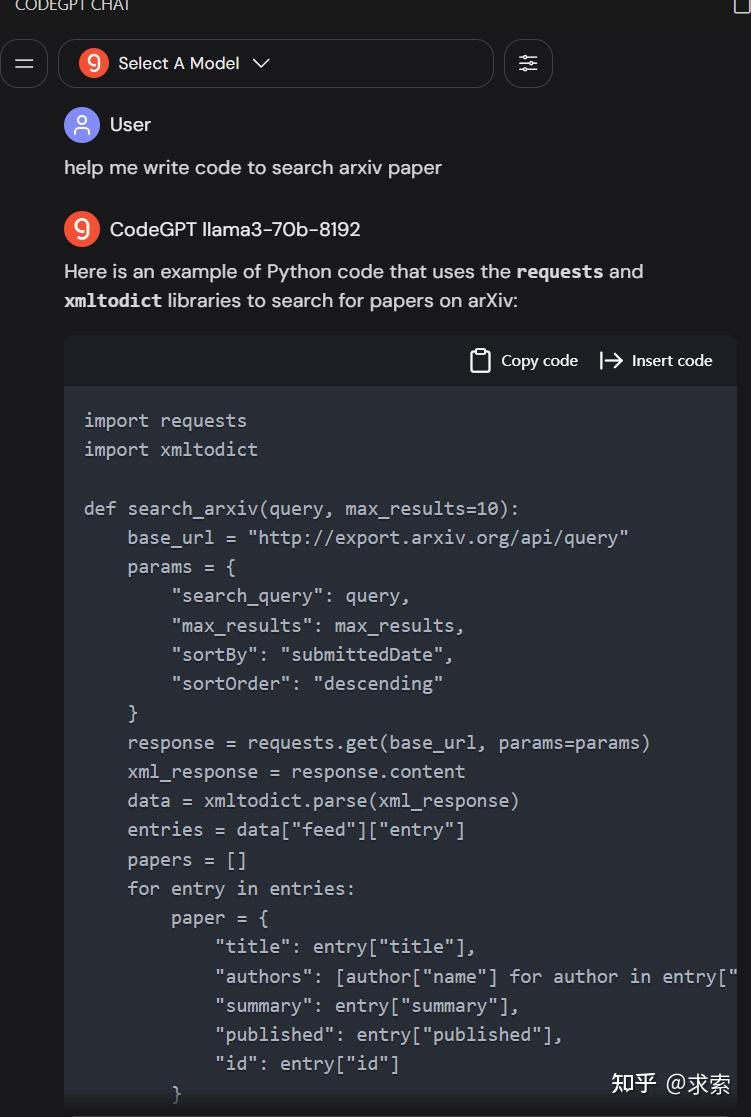
Task: Click the arrow icon beside Insert code
Action: click(x=609, y=360)
